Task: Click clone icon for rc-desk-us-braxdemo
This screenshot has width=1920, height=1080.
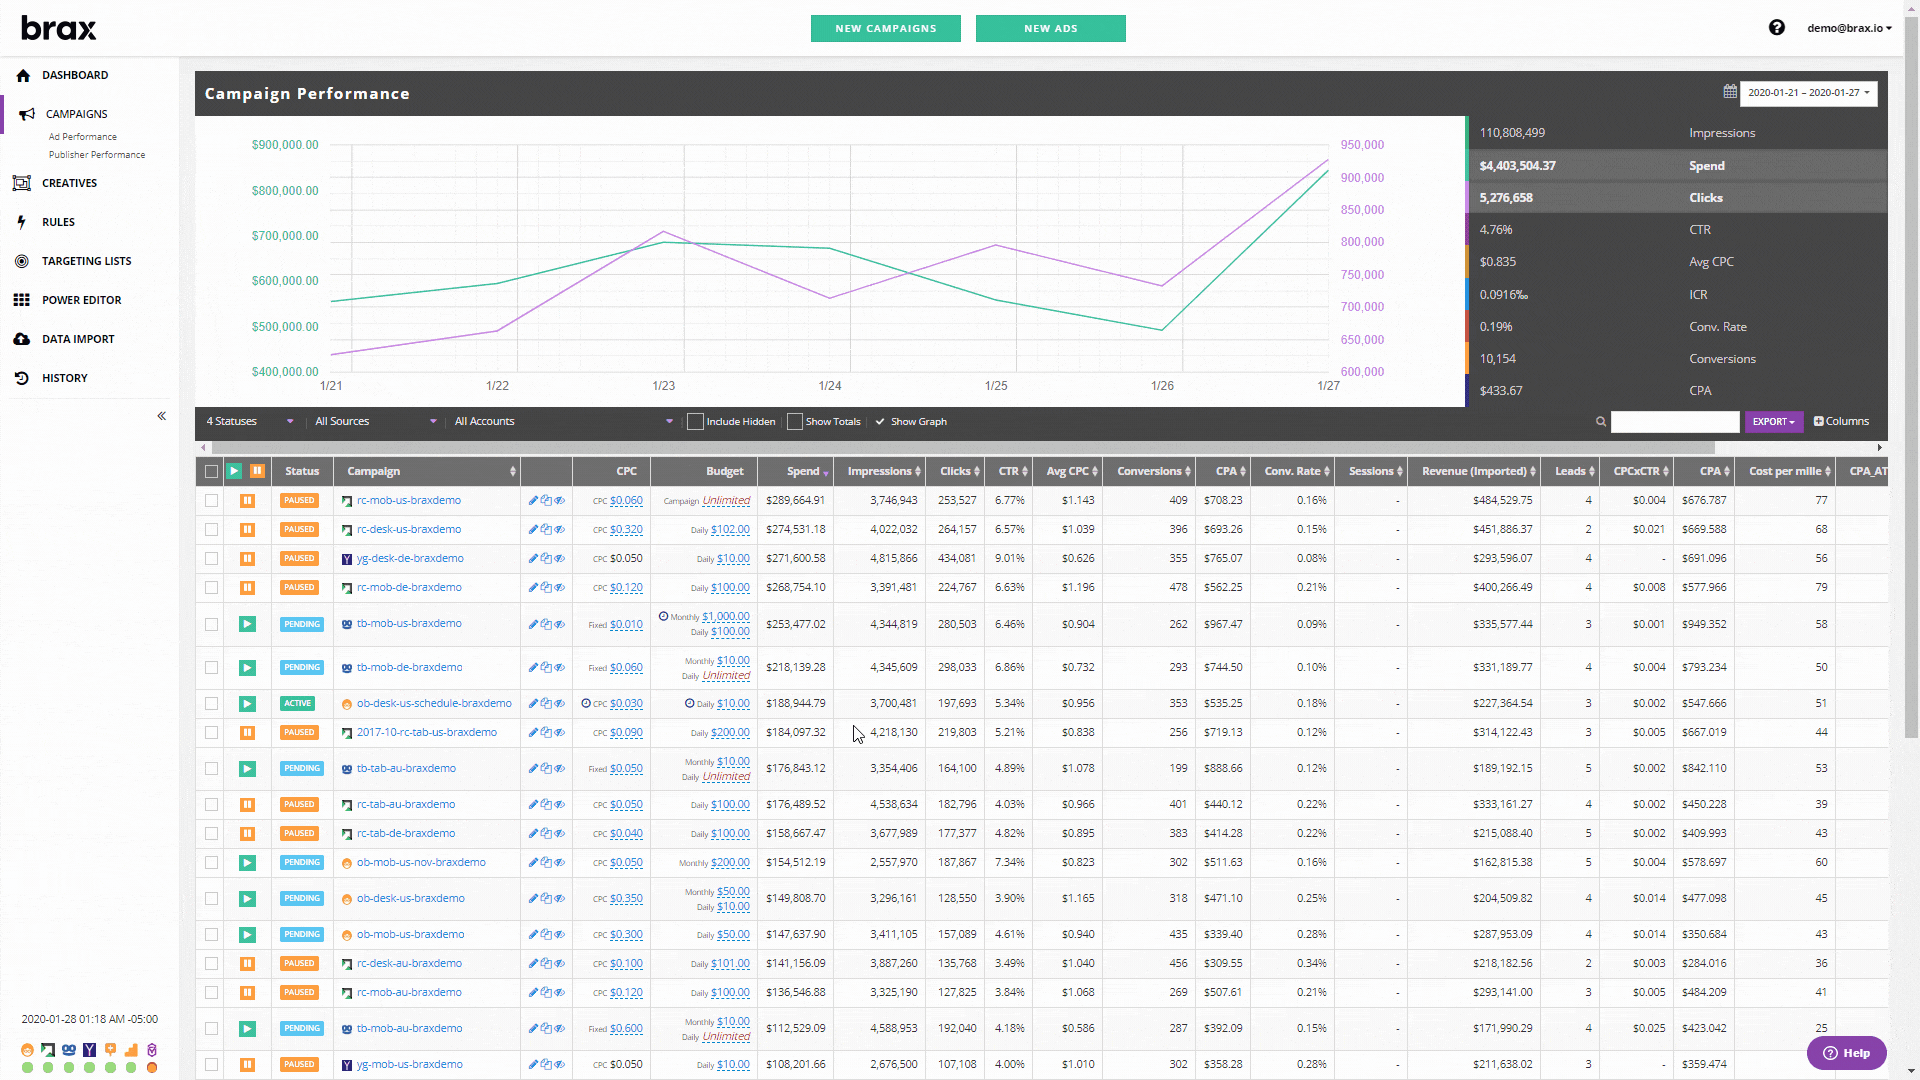Action: [546, 529]
